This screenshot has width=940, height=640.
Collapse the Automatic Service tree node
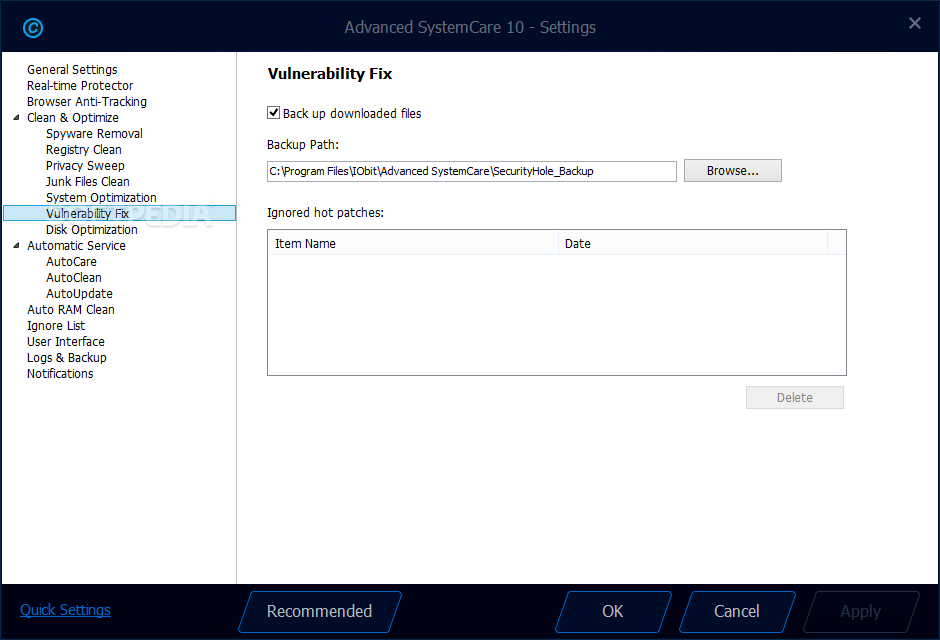pos(16,245)
